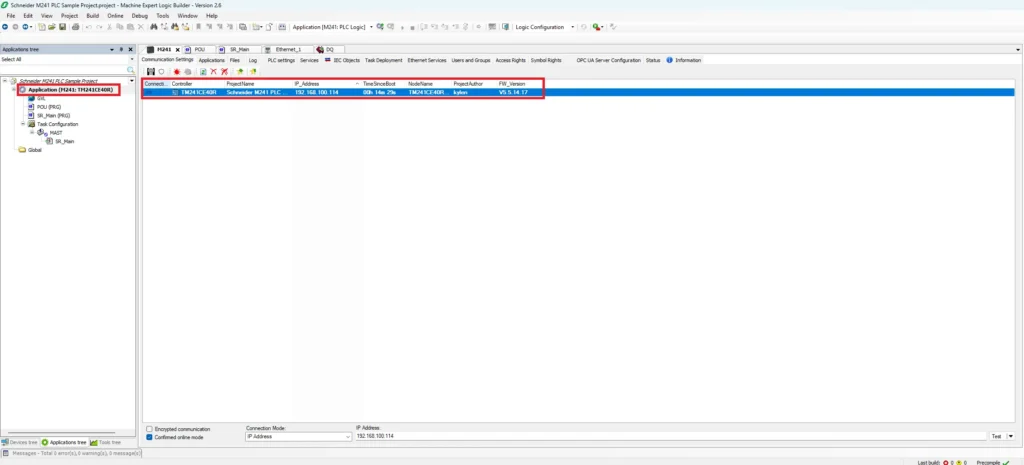1024x465 pixels.
Task: Click the Messages panel icon in status bar
Action: pyautogui.click(x=6, y=453)
